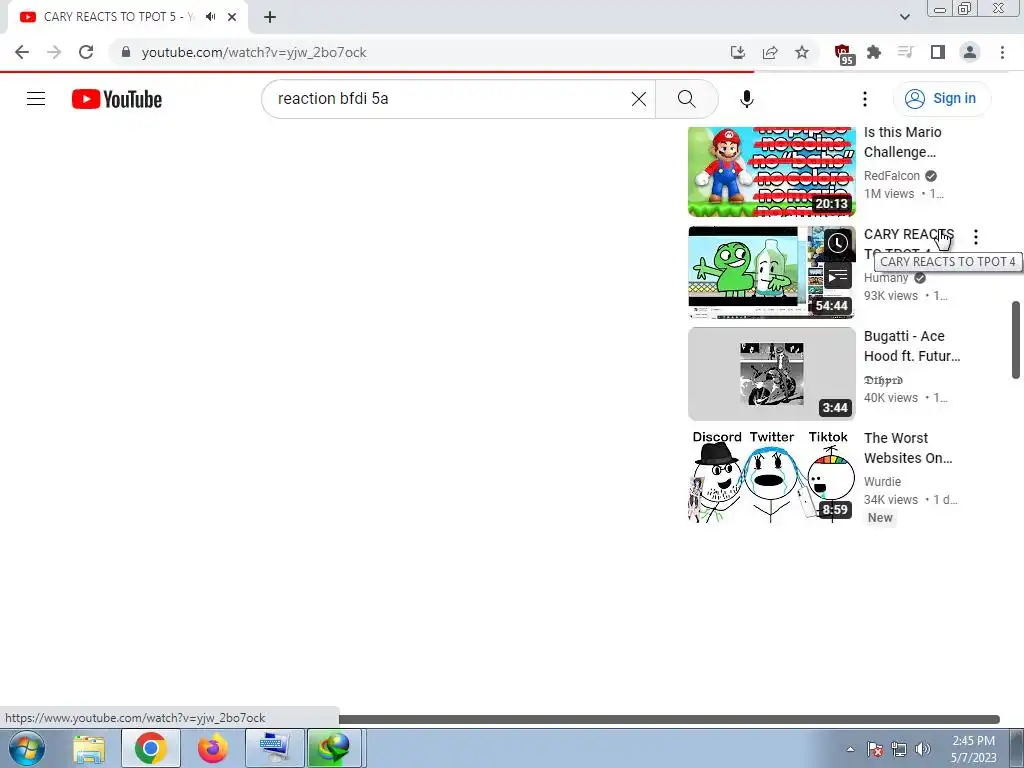Click the forward navigation arrow

pos(54,52)
